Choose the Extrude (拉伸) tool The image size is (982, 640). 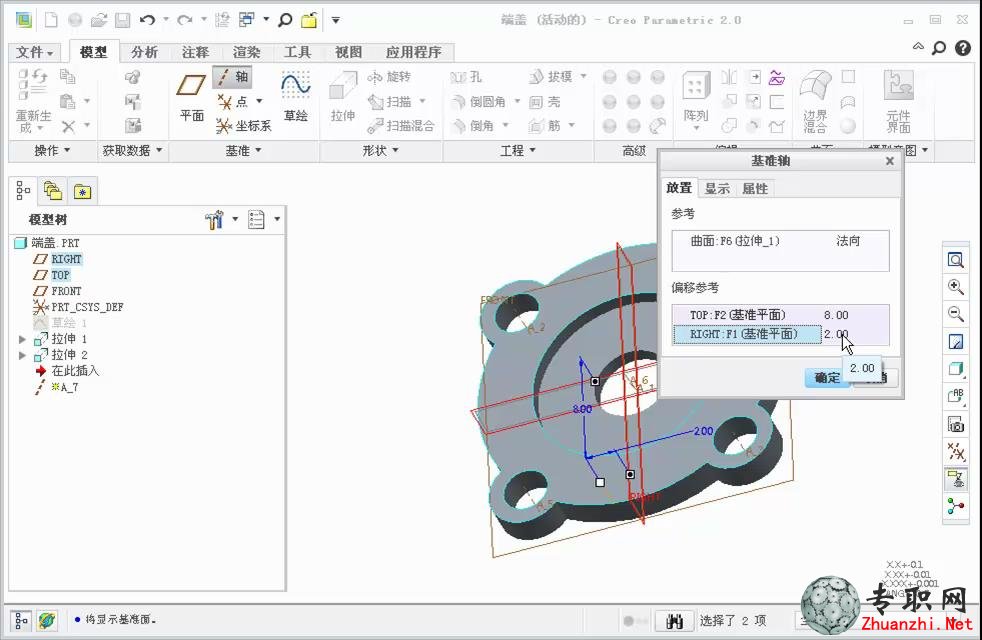click(343, 97)
